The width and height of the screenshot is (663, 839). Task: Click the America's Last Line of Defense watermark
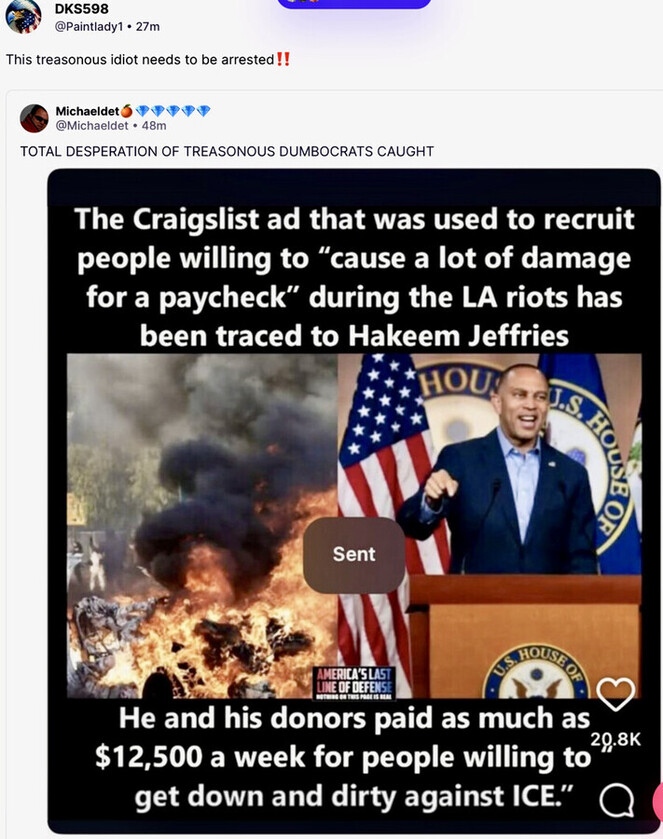(x=355, y=680)
